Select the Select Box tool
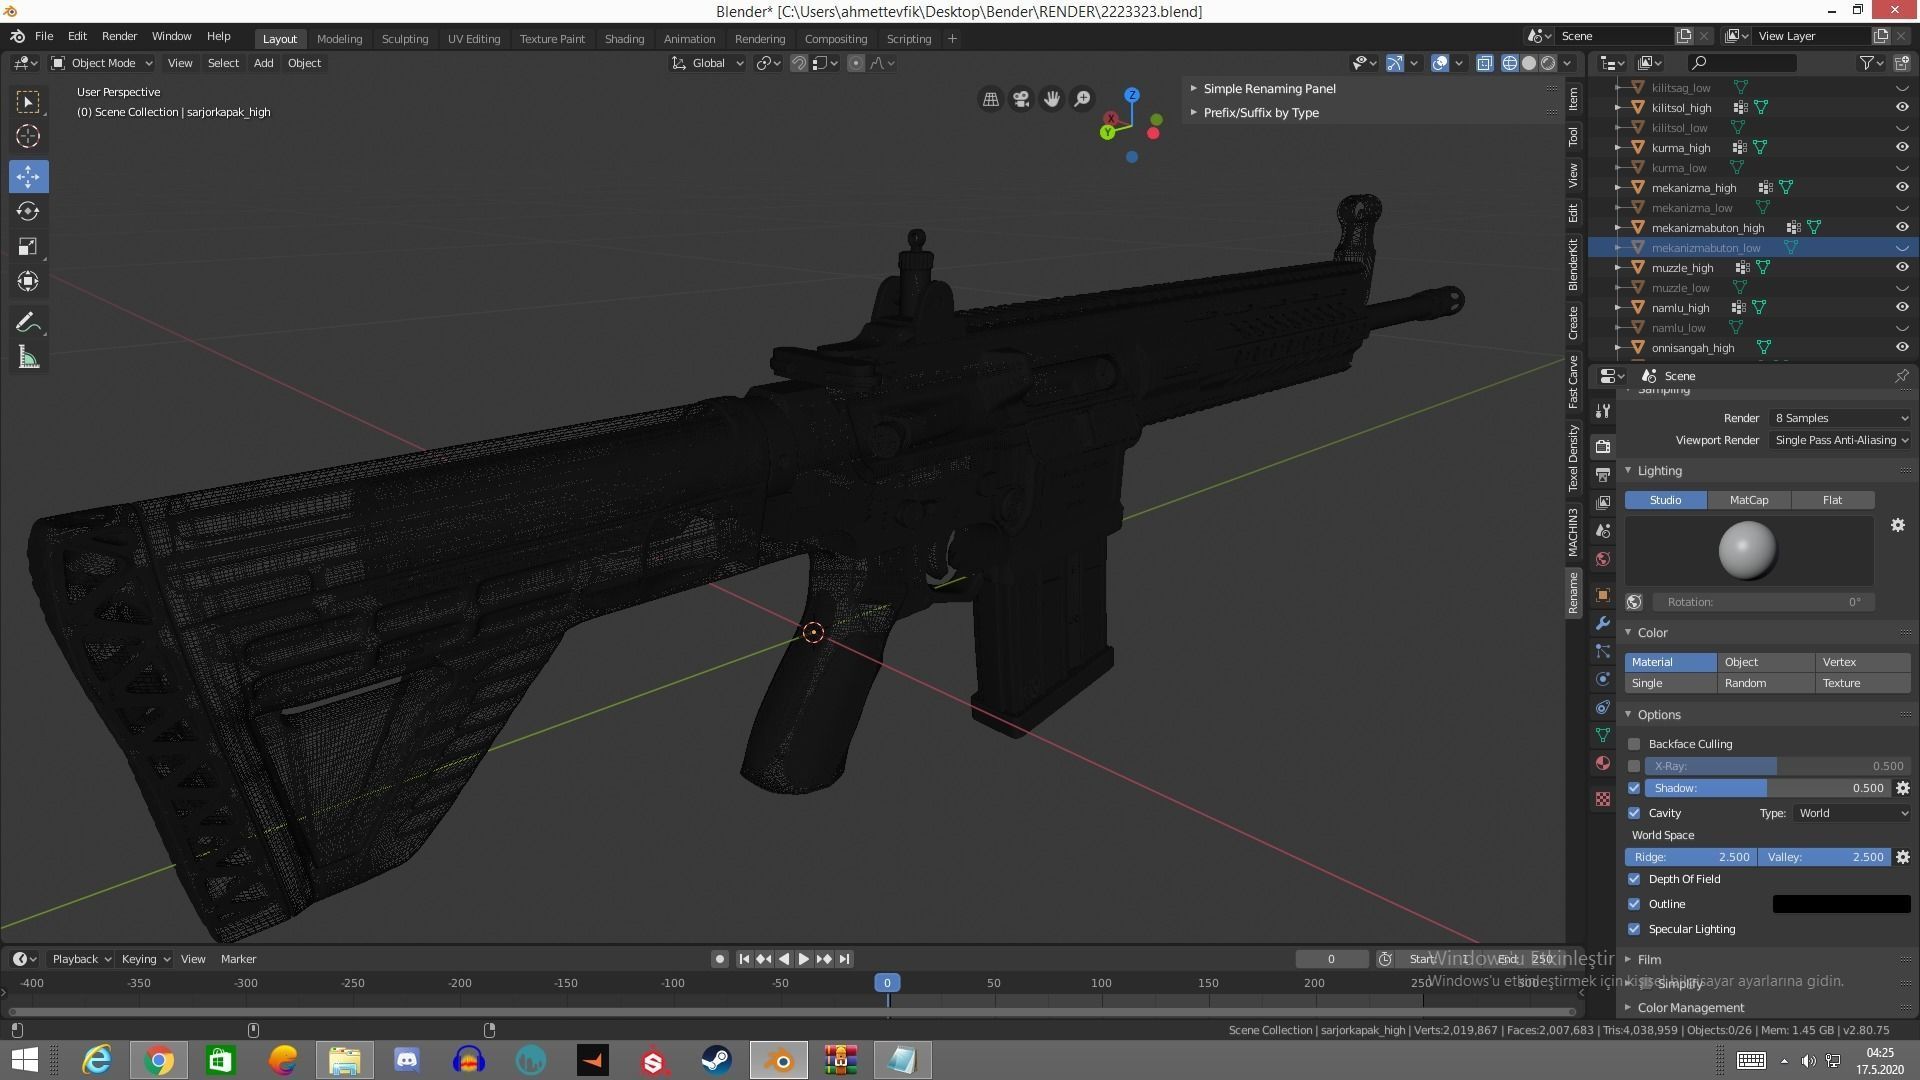The width and height of the screenshot is (1920, 1080). tap(28, 102)
